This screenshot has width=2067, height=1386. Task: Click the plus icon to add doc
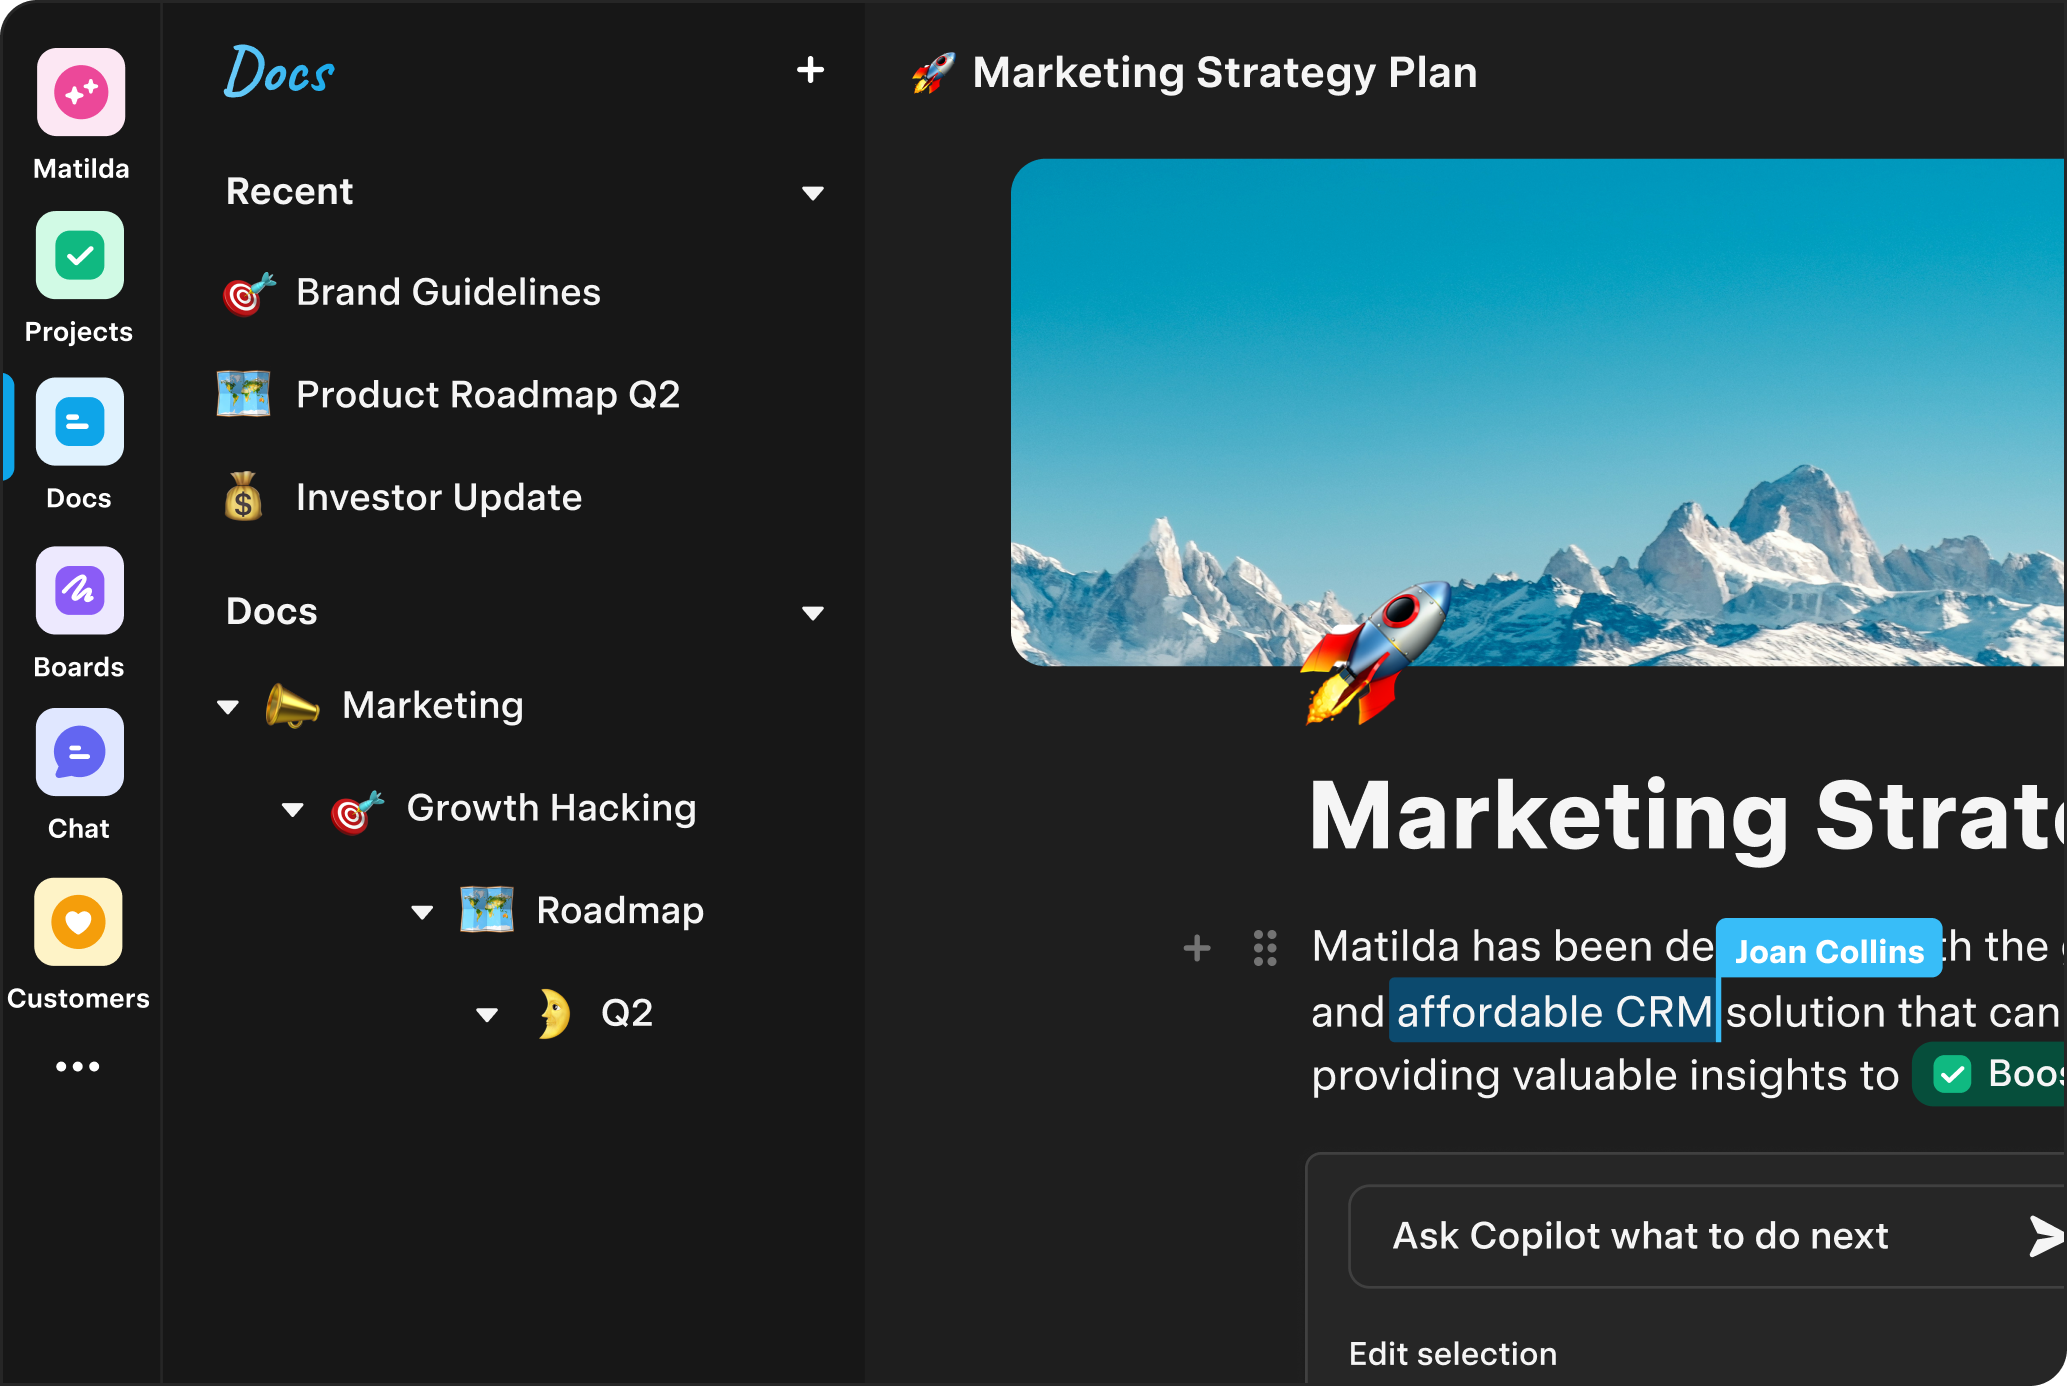pos(810,70)
